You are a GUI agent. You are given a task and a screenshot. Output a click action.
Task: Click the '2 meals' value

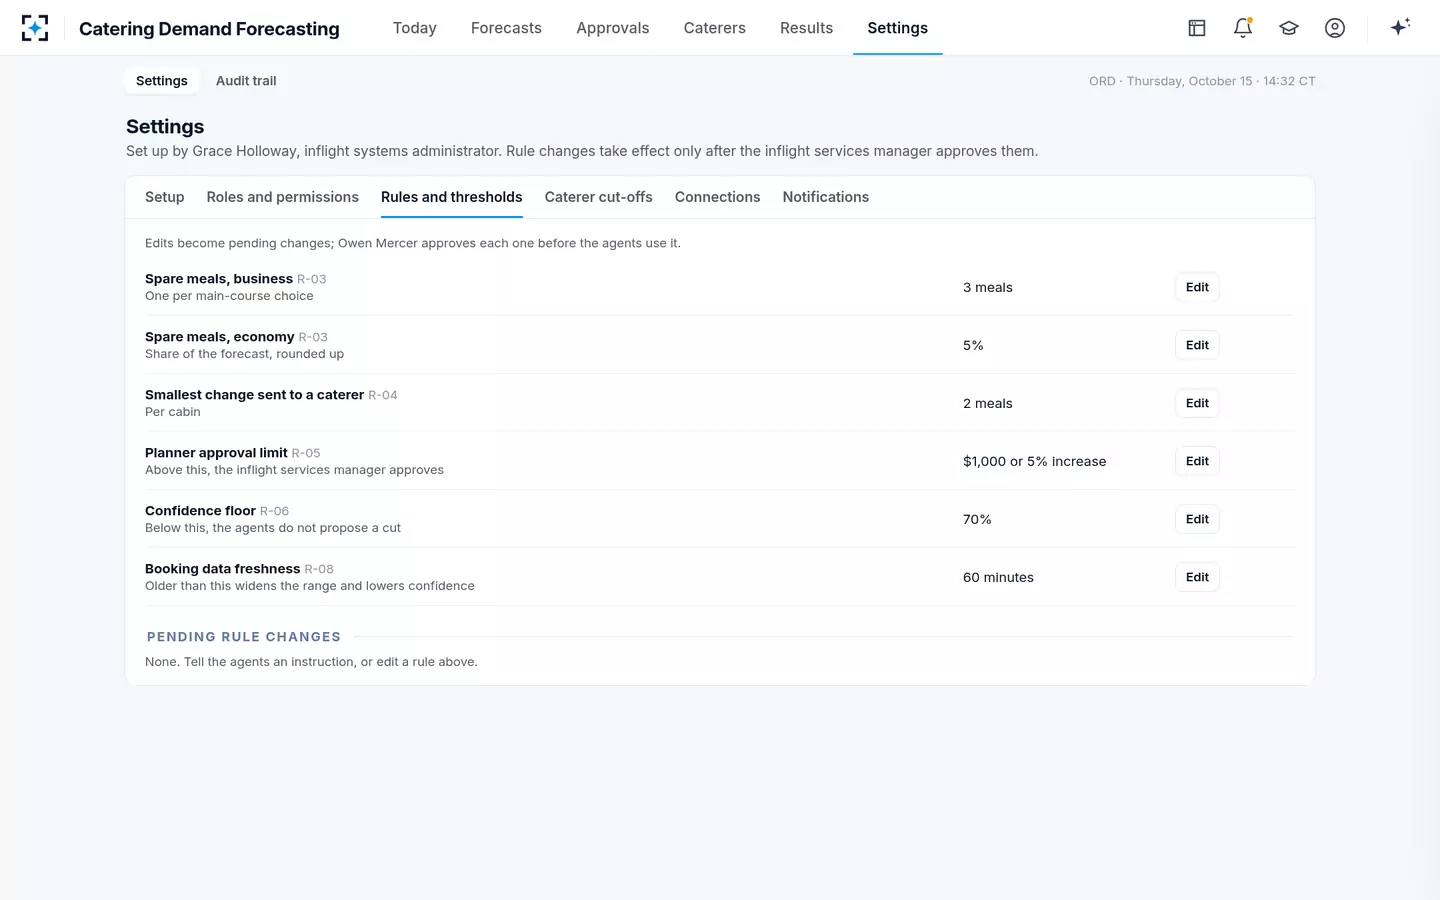tap(988, 403)
